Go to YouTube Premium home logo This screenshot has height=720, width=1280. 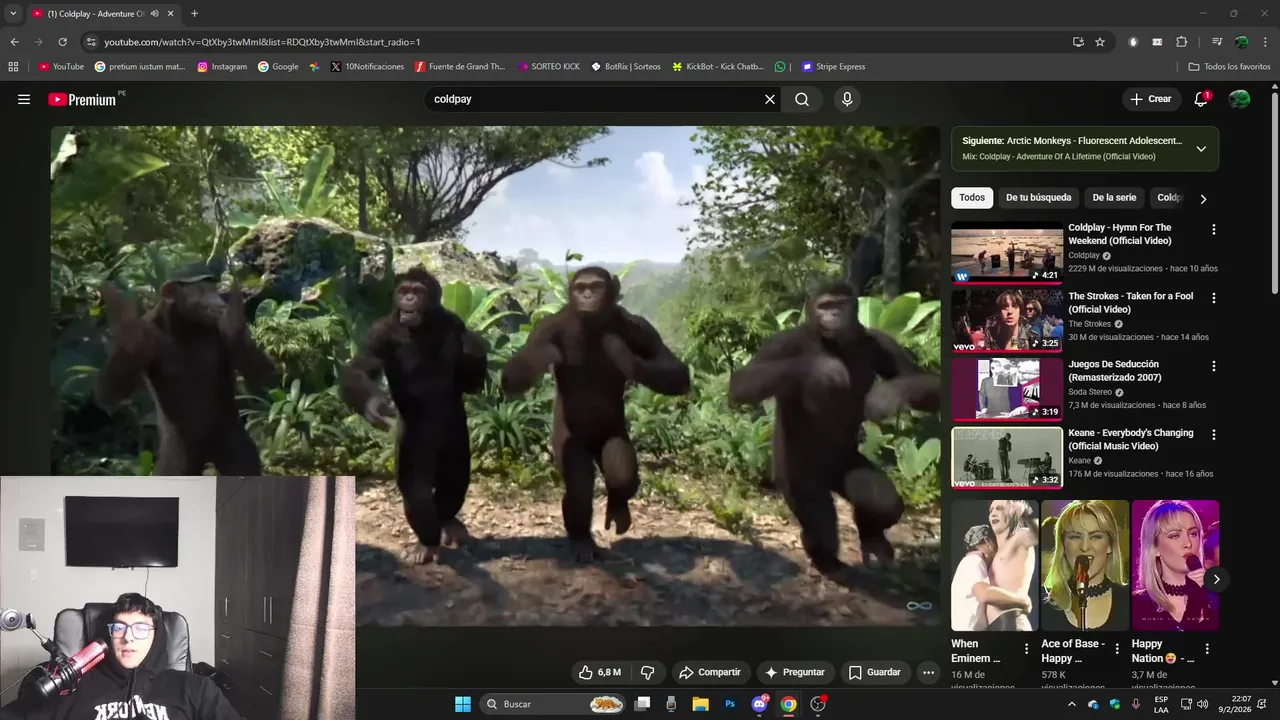(x=82, y=99)
